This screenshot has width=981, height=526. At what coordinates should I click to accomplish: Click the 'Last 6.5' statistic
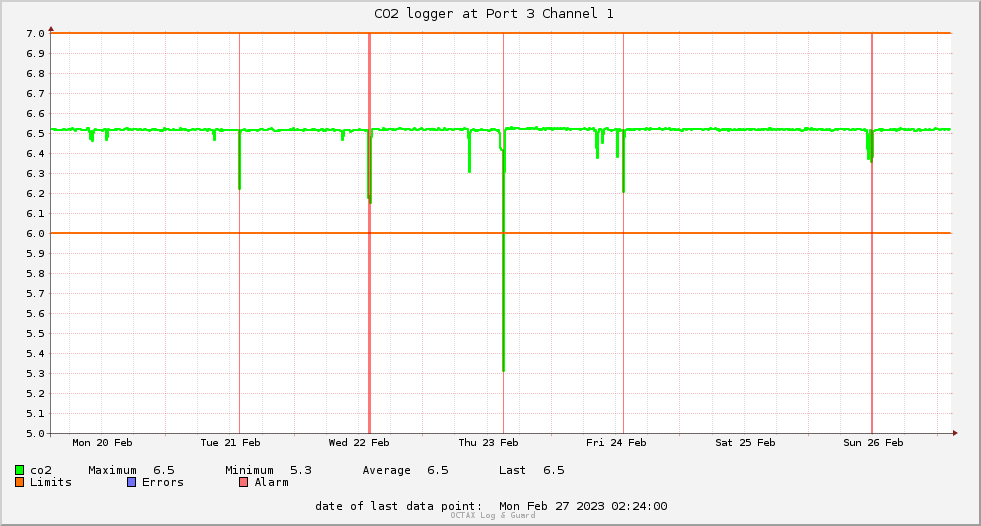click(532, 470)
